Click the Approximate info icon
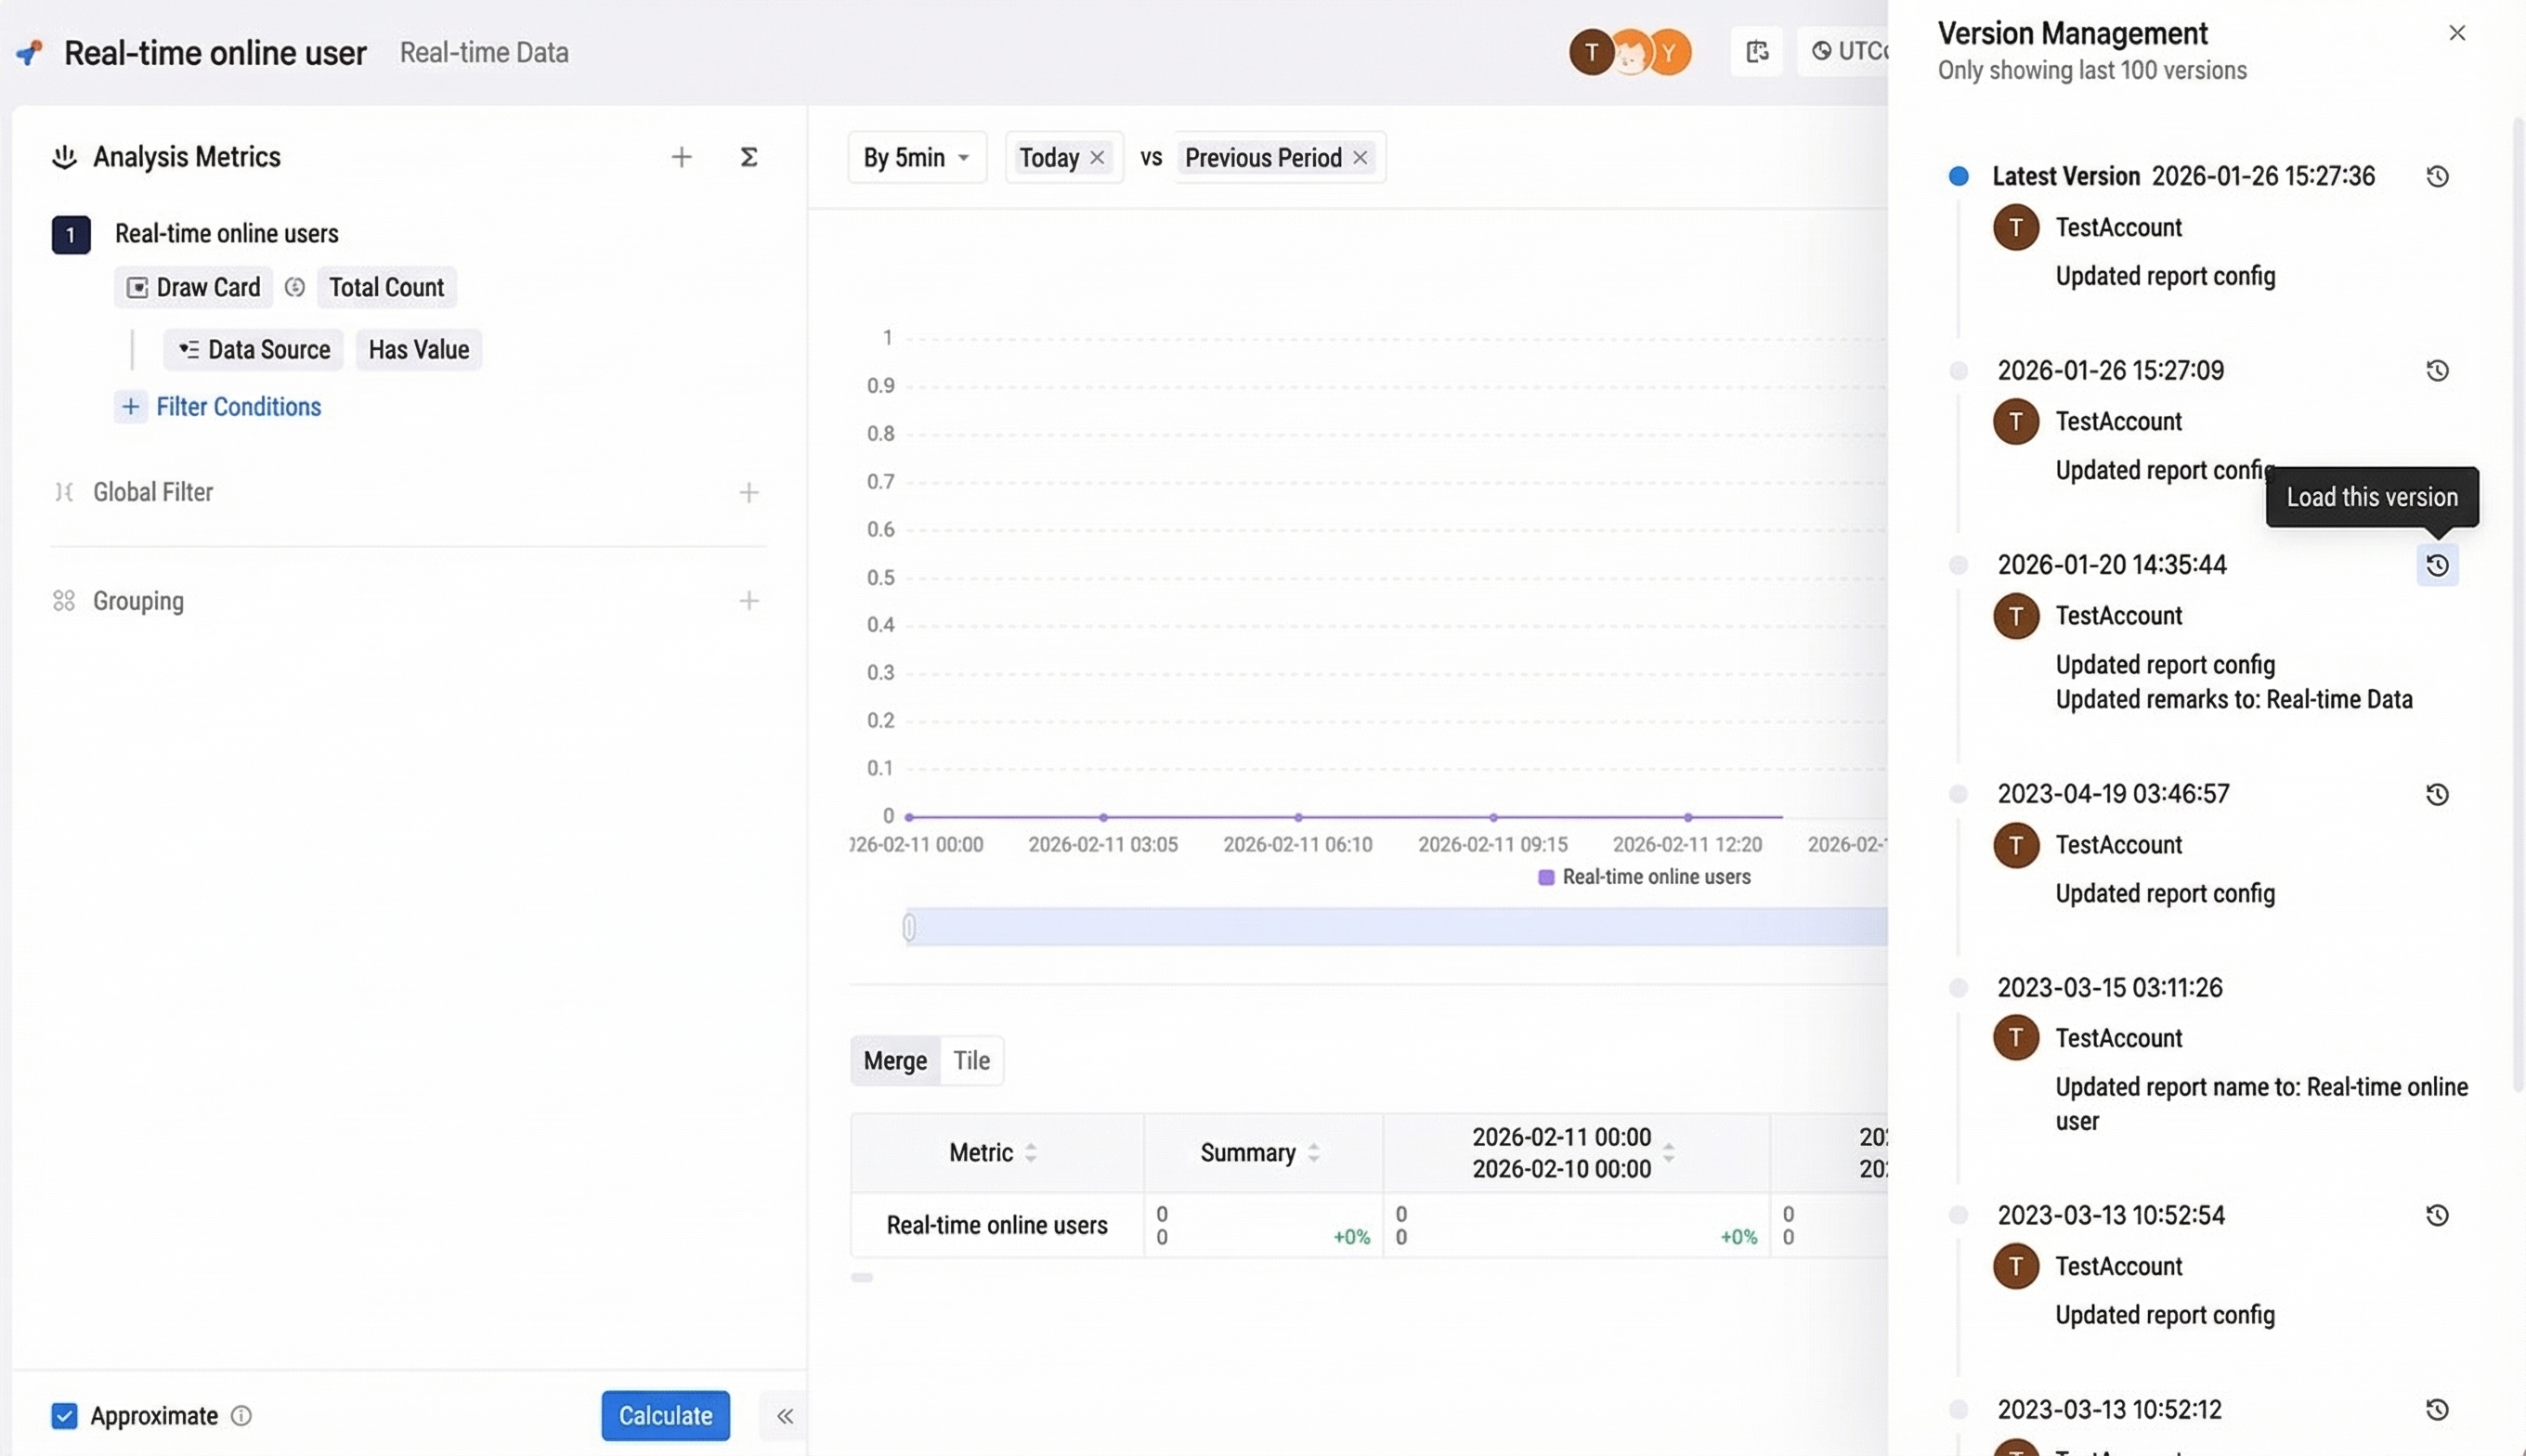 [241, 1415]
